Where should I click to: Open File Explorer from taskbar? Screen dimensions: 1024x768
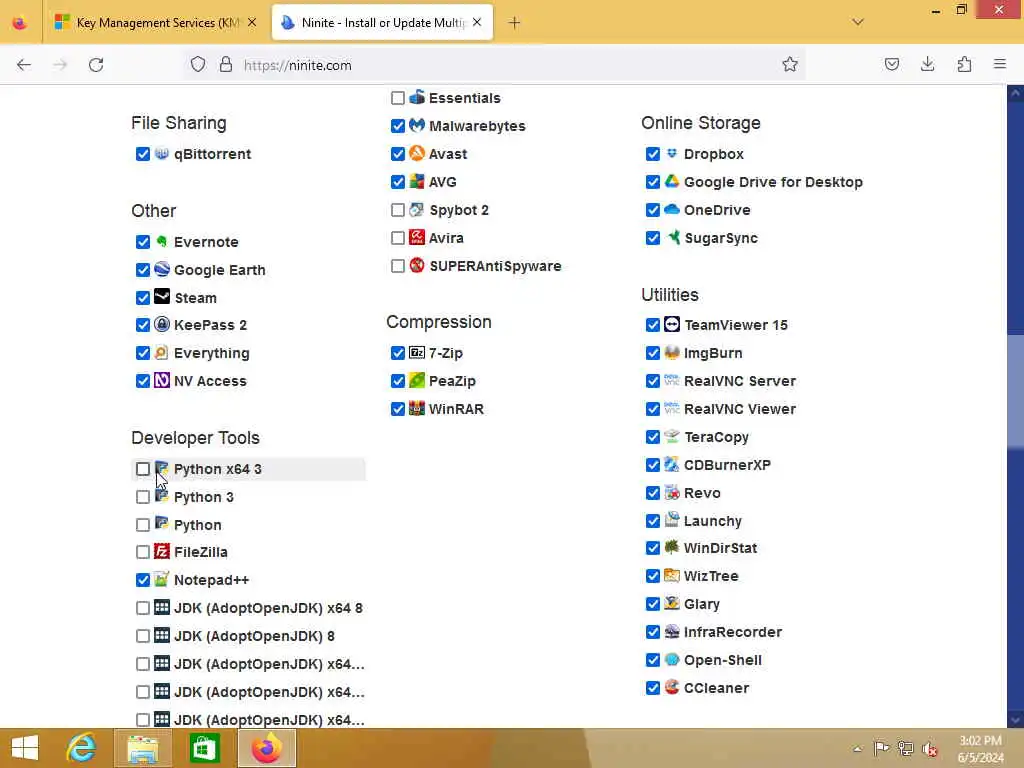coord(142,748)
